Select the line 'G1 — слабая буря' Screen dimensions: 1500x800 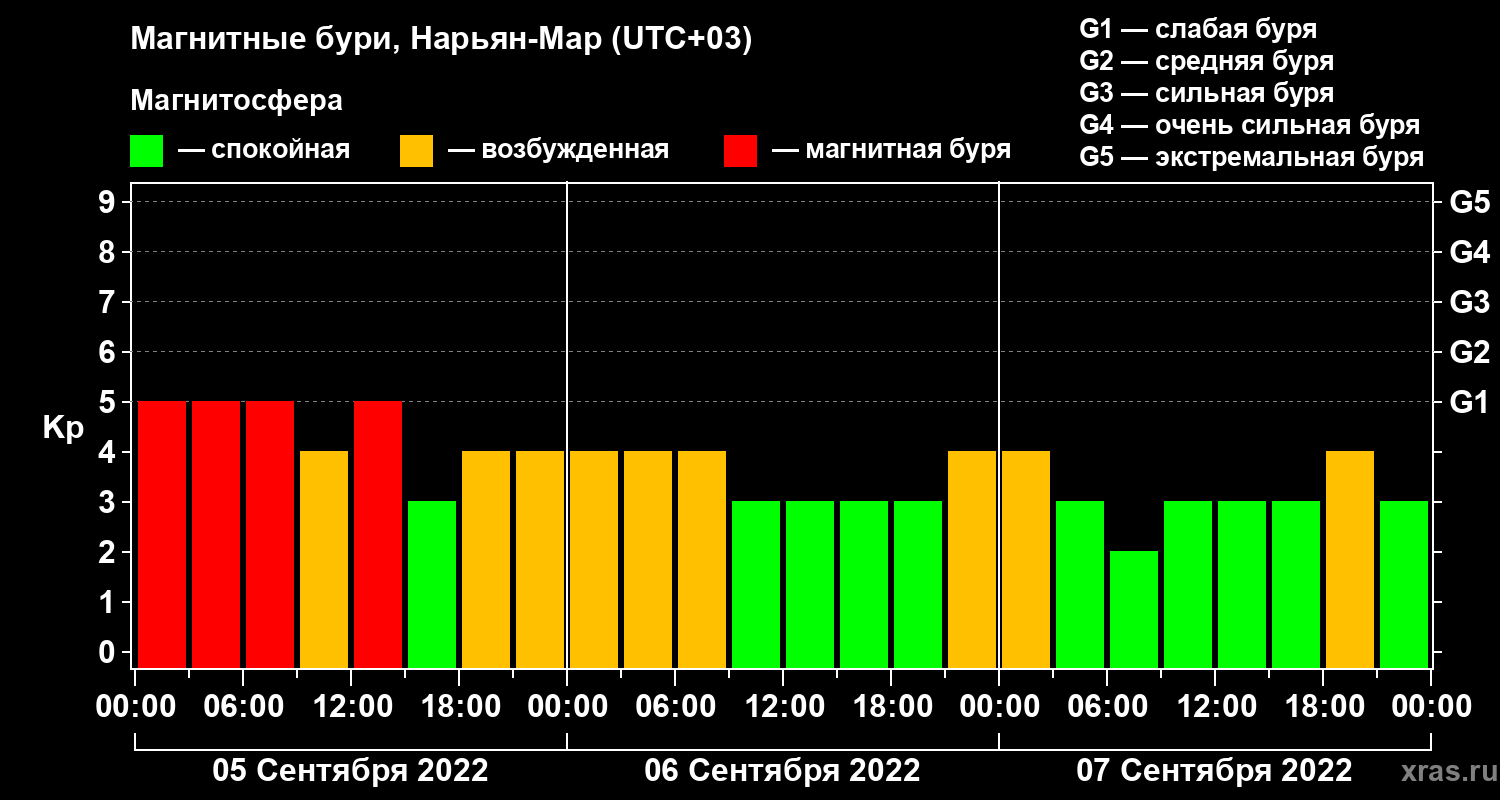[1198, 28]
